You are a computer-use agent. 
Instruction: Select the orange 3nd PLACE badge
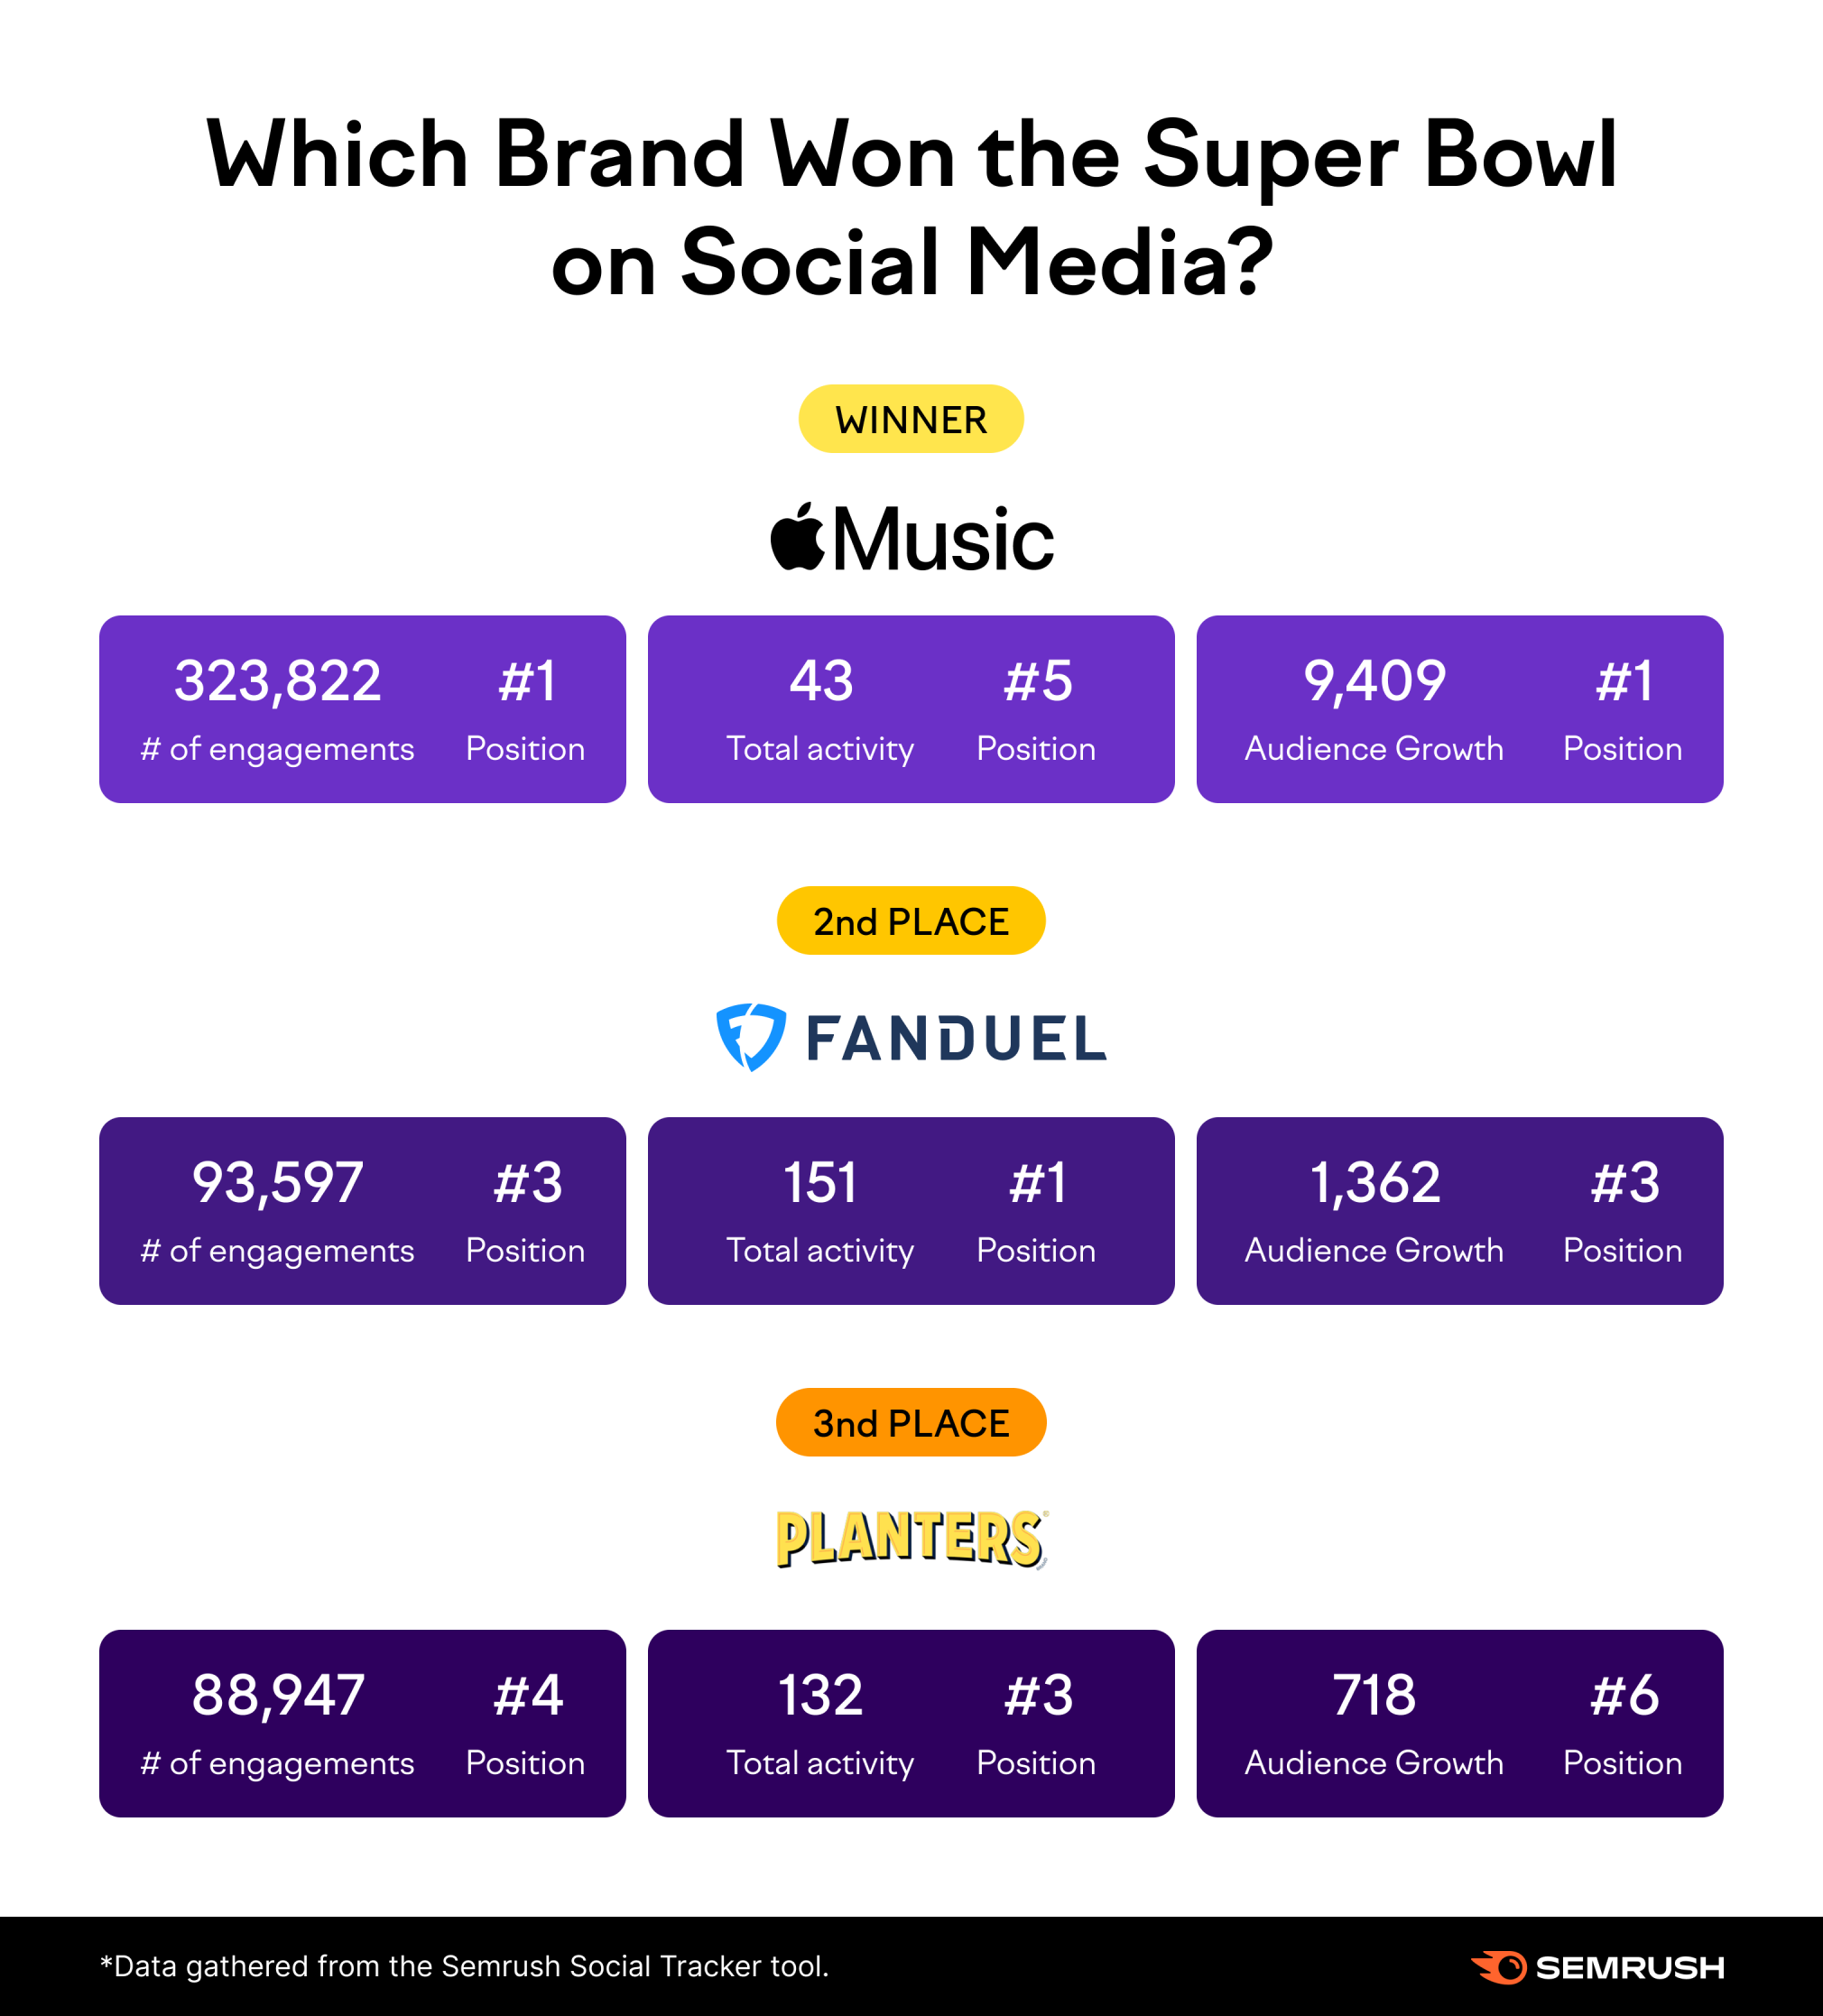point(911,1423)
